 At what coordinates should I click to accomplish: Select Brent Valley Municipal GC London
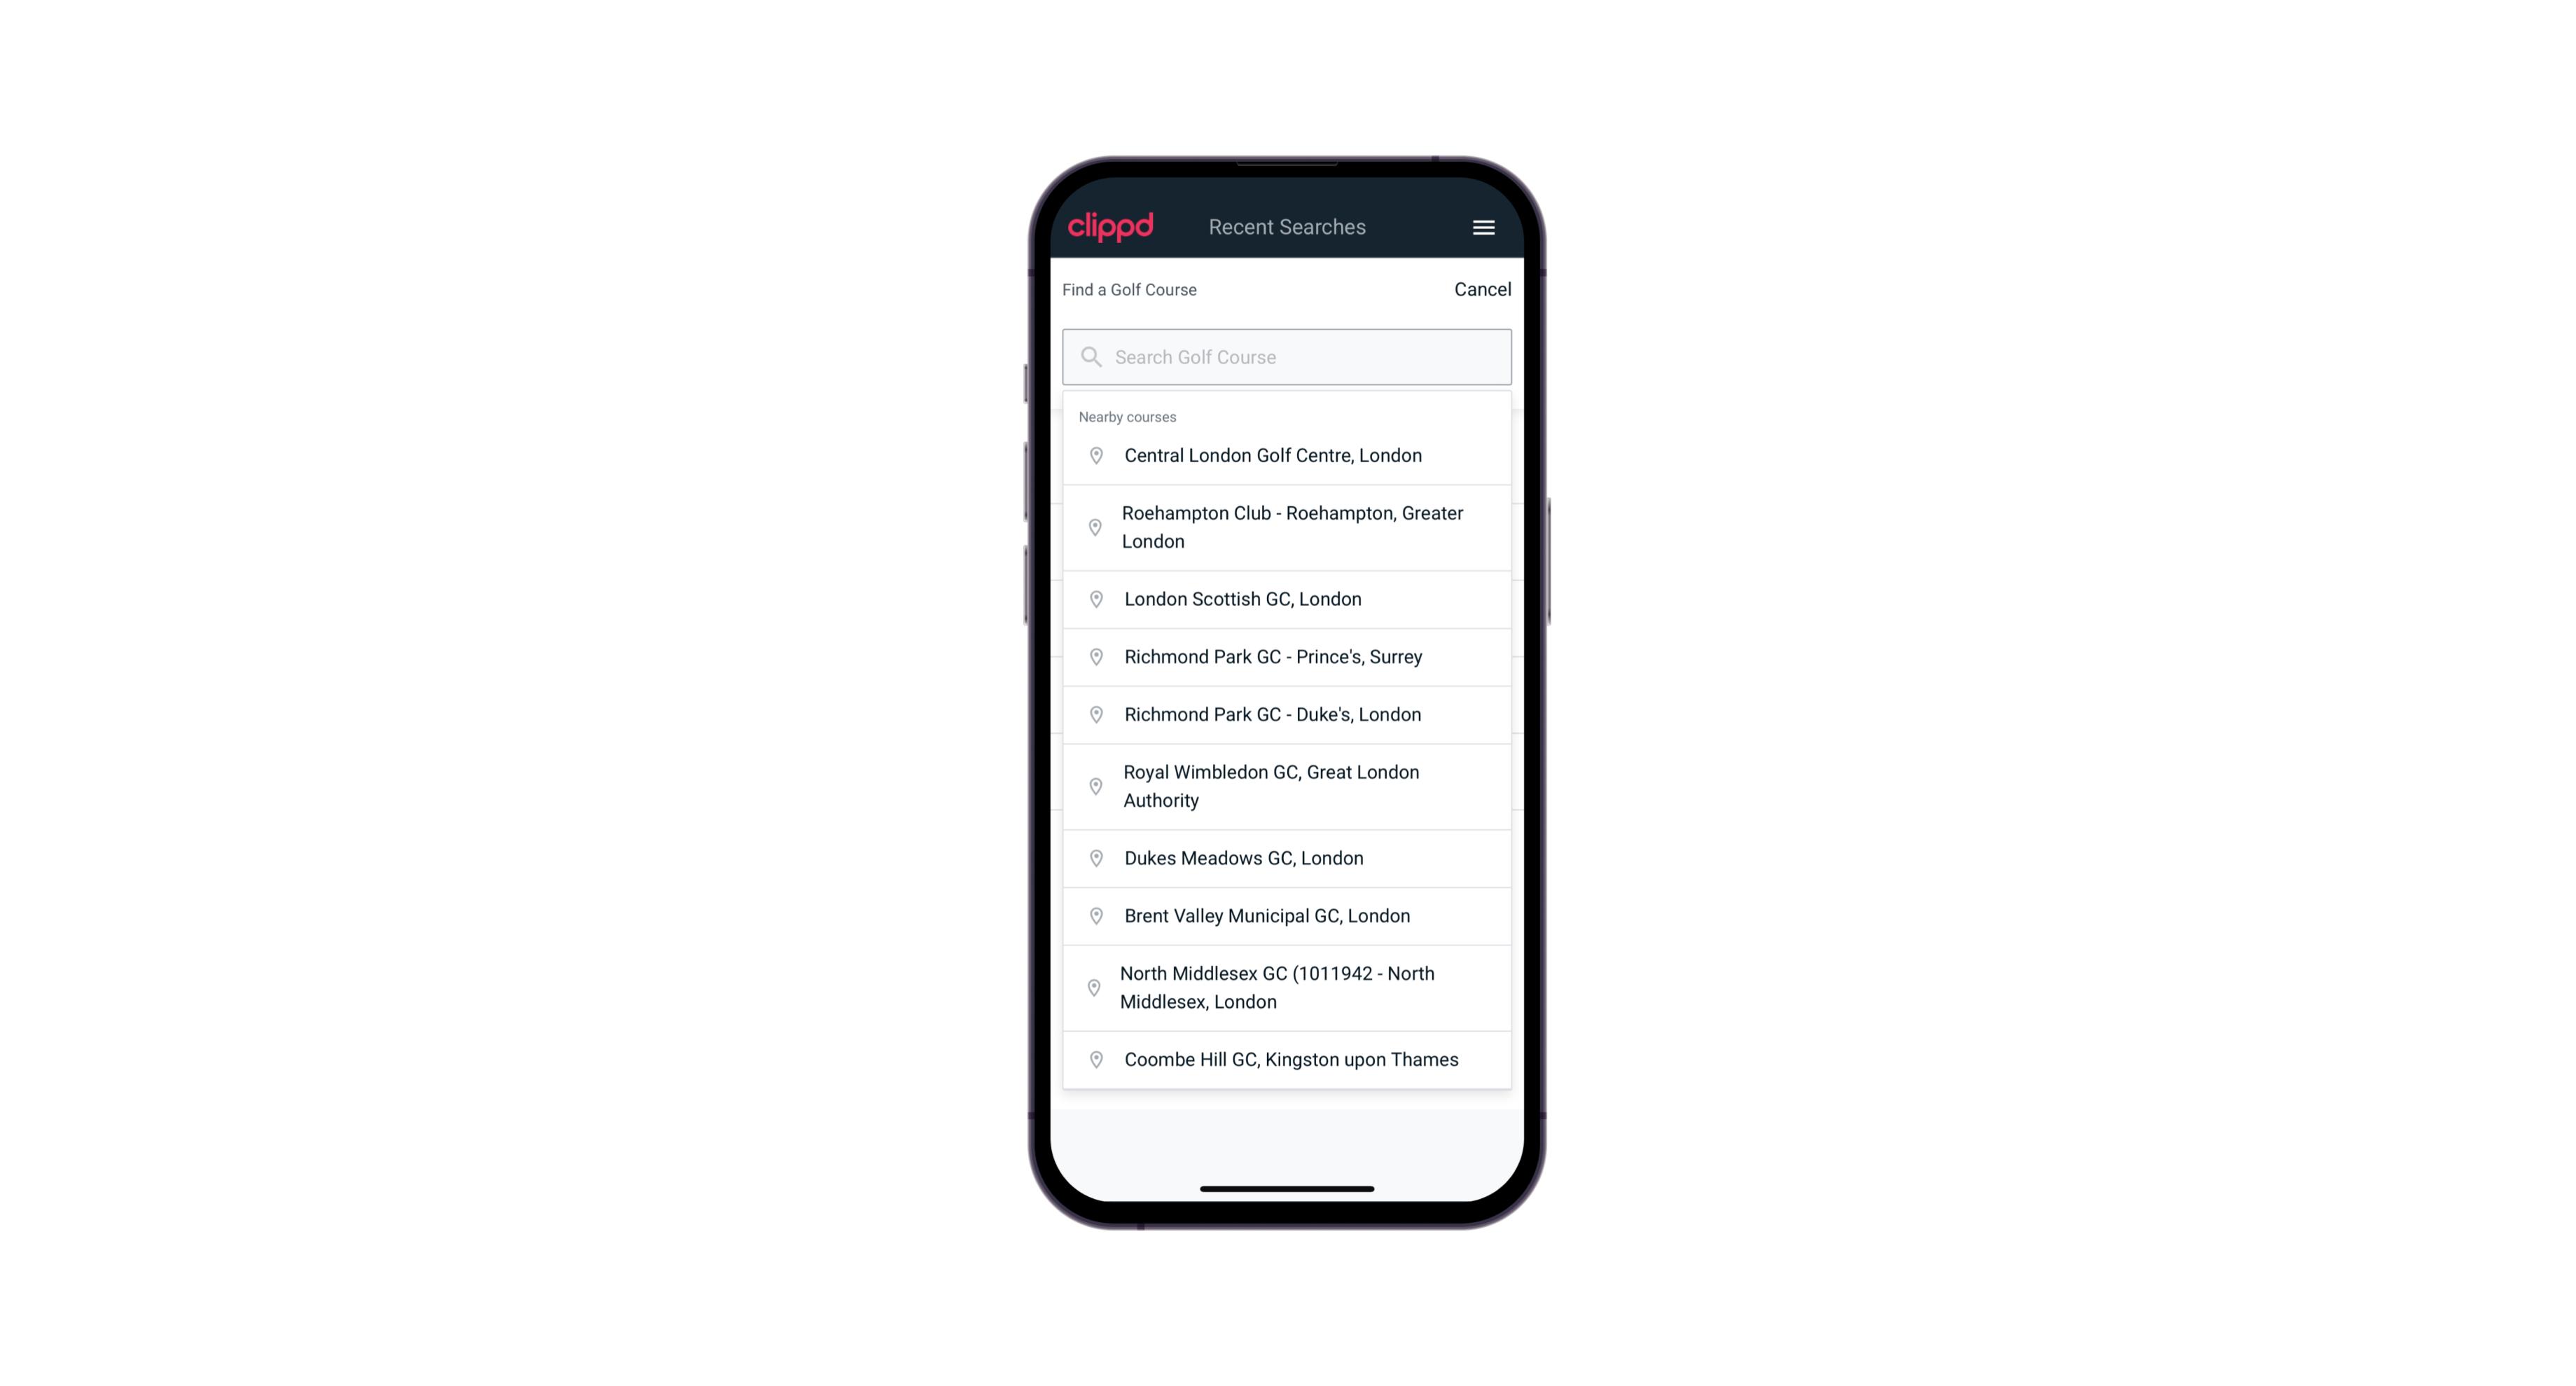(1287, 915)
